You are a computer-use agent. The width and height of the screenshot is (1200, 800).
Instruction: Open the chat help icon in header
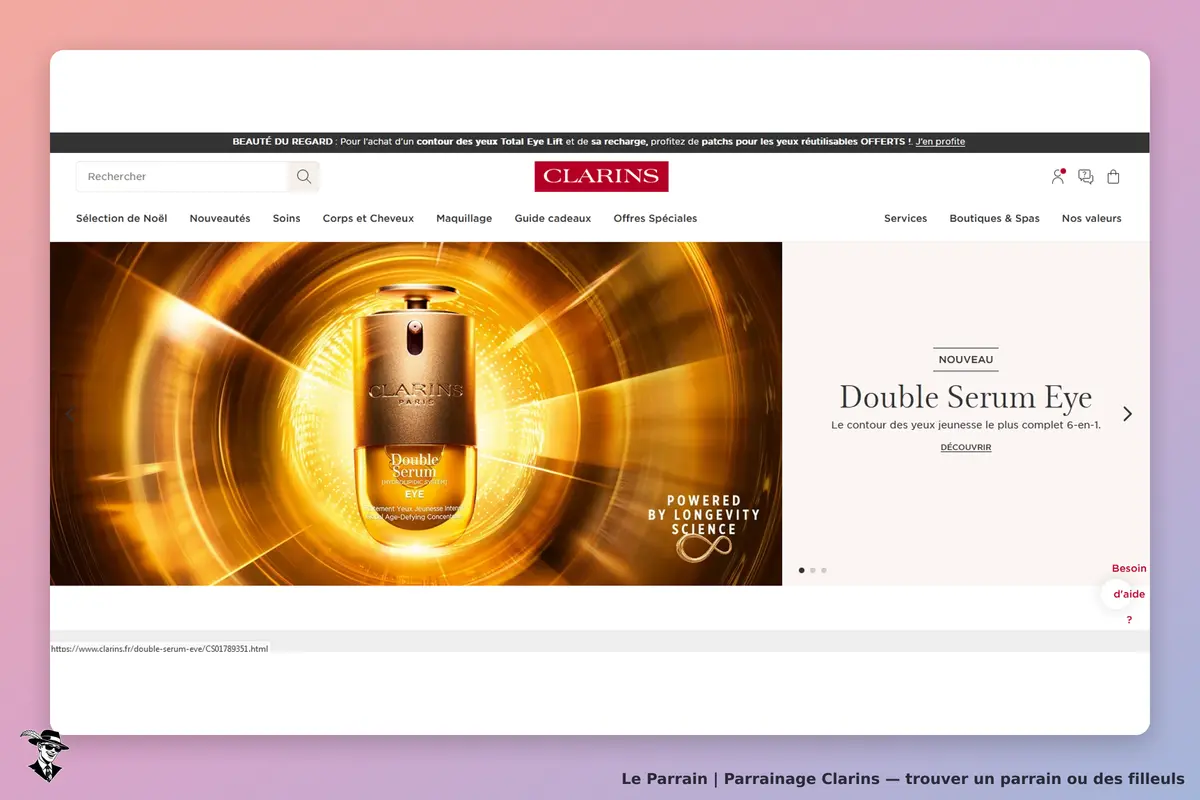(1086, 177)
